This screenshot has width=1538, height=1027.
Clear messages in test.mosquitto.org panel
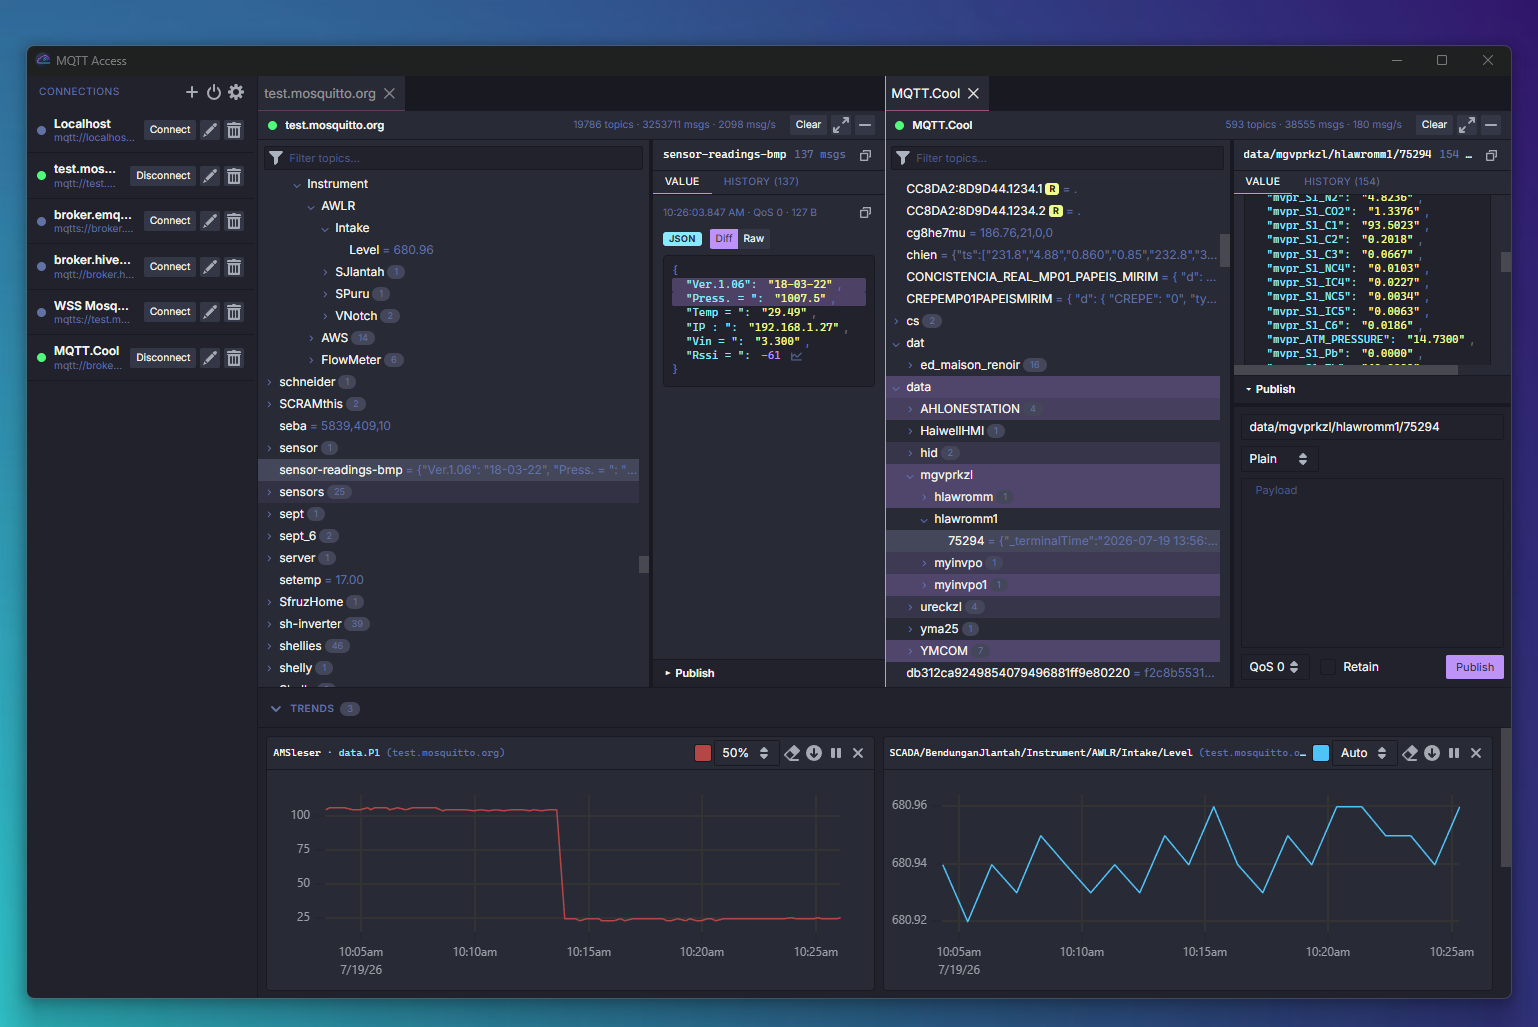[808, 125]
